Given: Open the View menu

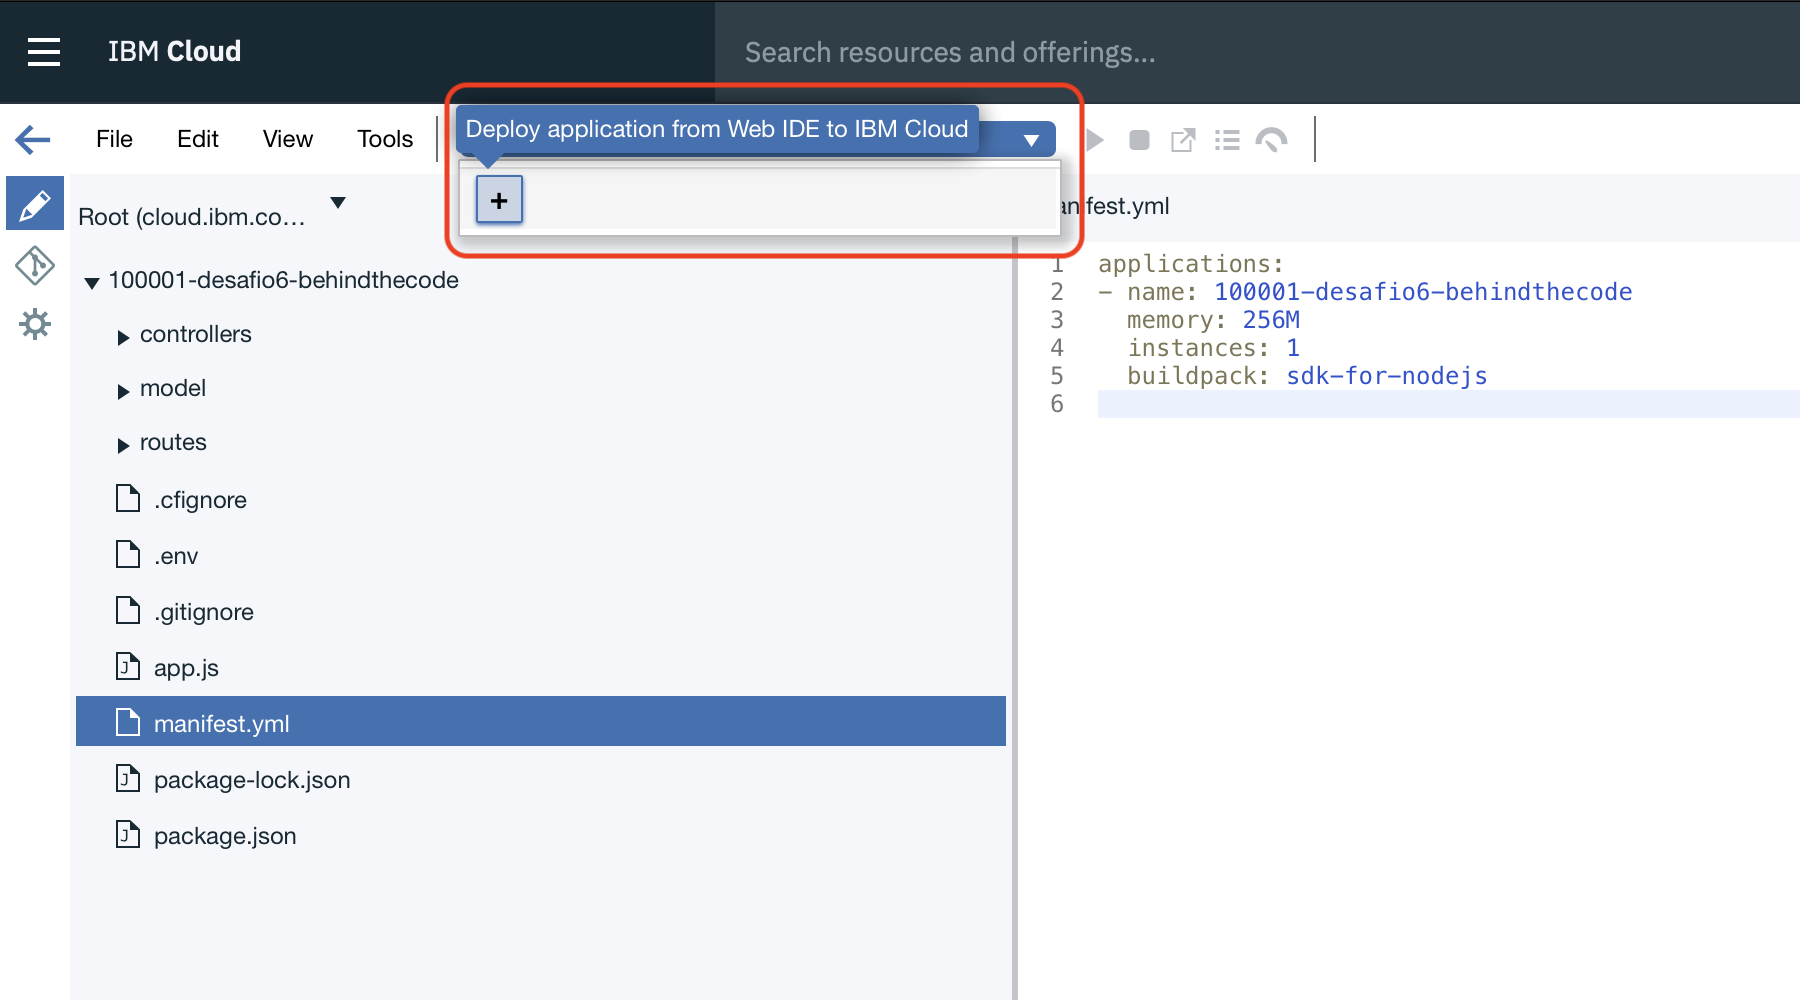Looking at the screenshot, I should point(288,139).
